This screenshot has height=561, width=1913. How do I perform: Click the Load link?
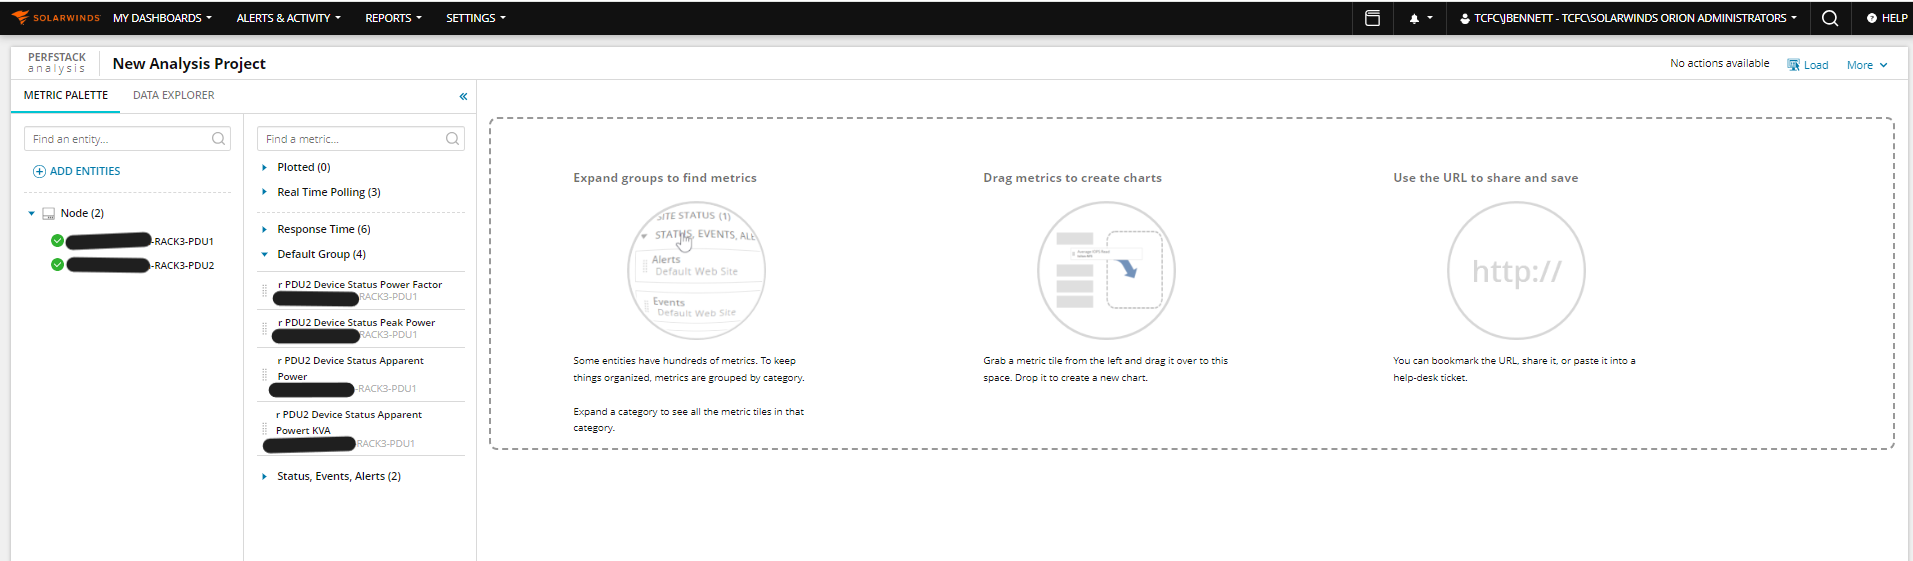coord(1816,65)
